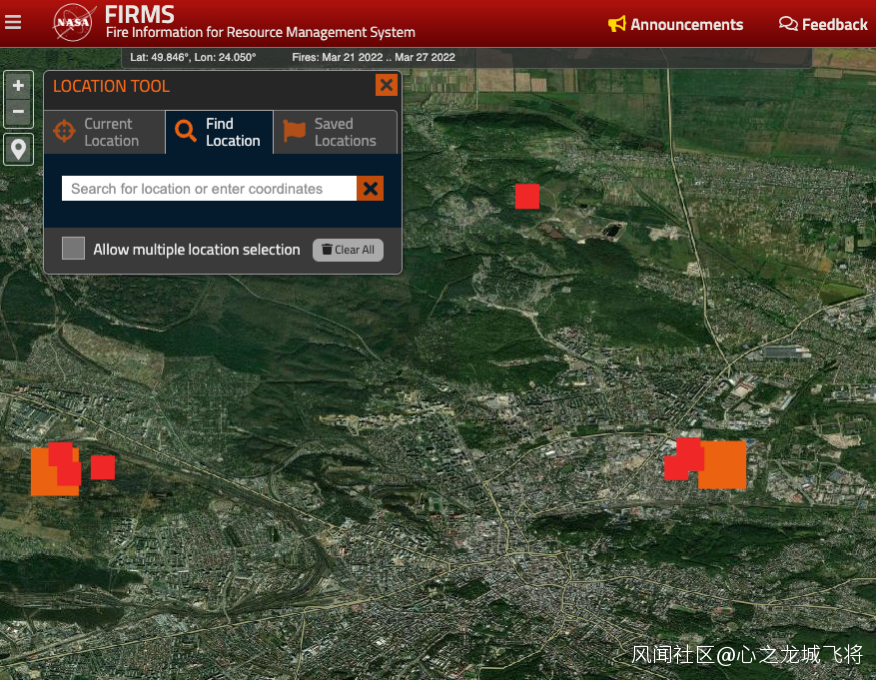Viewport: 876px width, 680px height.
Task: Click the magnifier icon in Find Location tab
Action: point(185,131)
